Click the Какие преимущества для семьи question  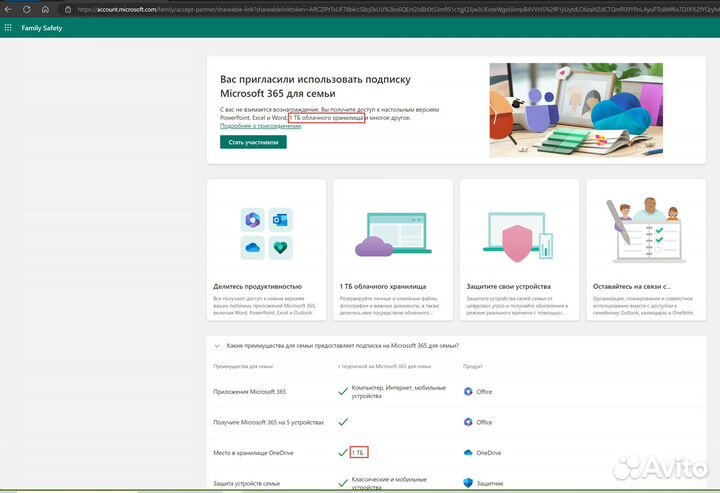(343, 346)
